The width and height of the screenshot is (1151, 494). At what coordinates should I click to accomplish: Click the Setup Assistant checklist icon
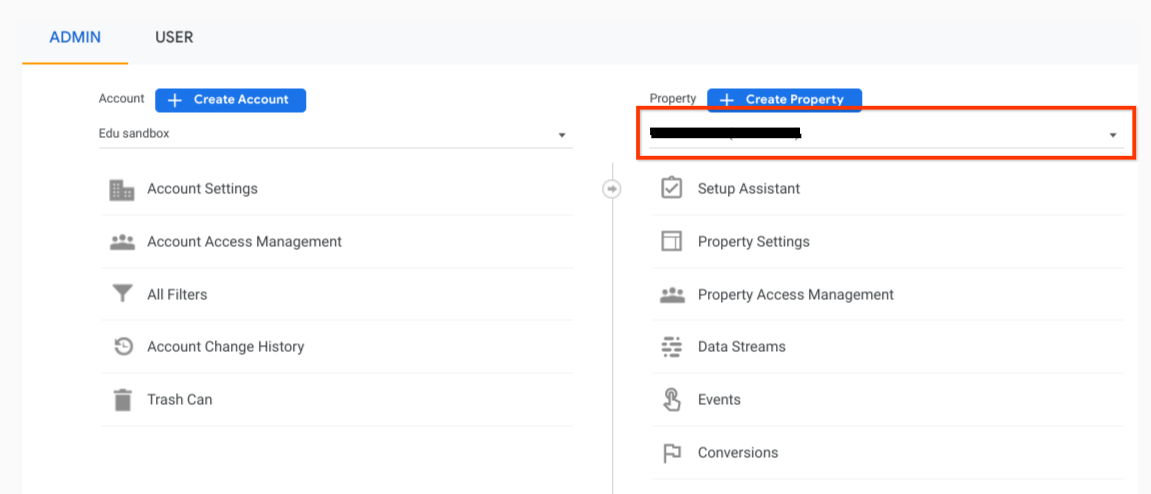coord(672,188)
